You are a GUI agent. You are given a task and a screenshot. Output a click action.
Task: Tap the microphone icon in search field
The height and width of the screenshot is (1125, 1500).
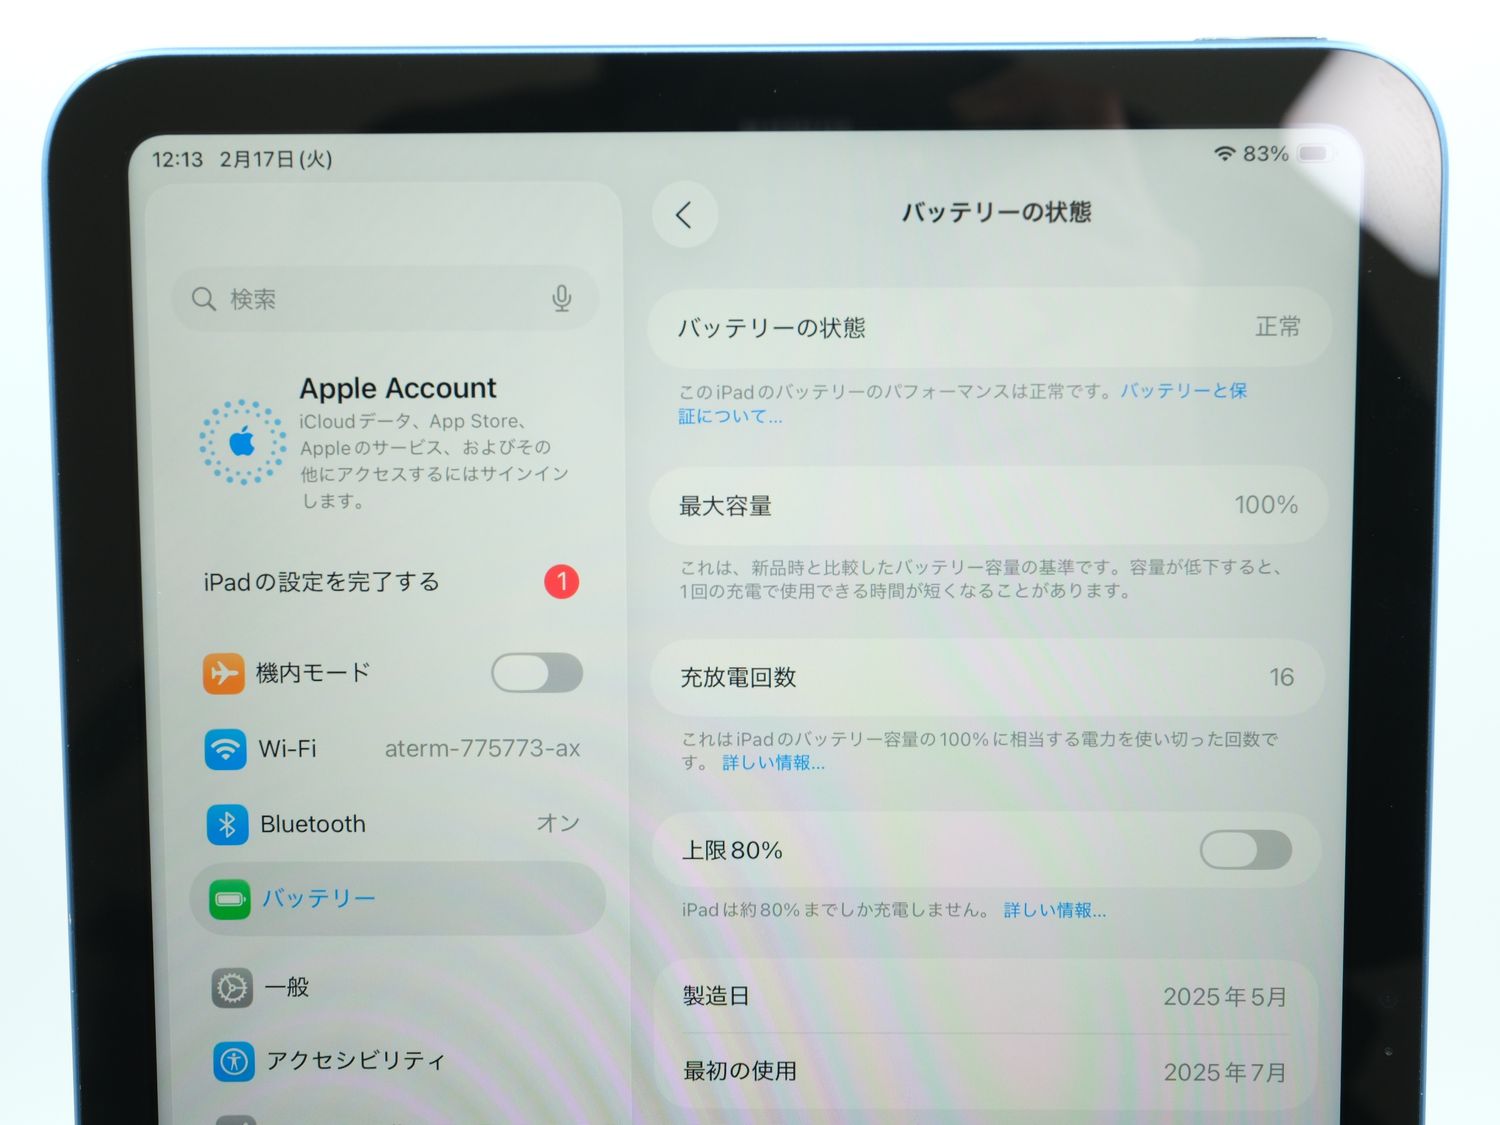pos(562,298)
